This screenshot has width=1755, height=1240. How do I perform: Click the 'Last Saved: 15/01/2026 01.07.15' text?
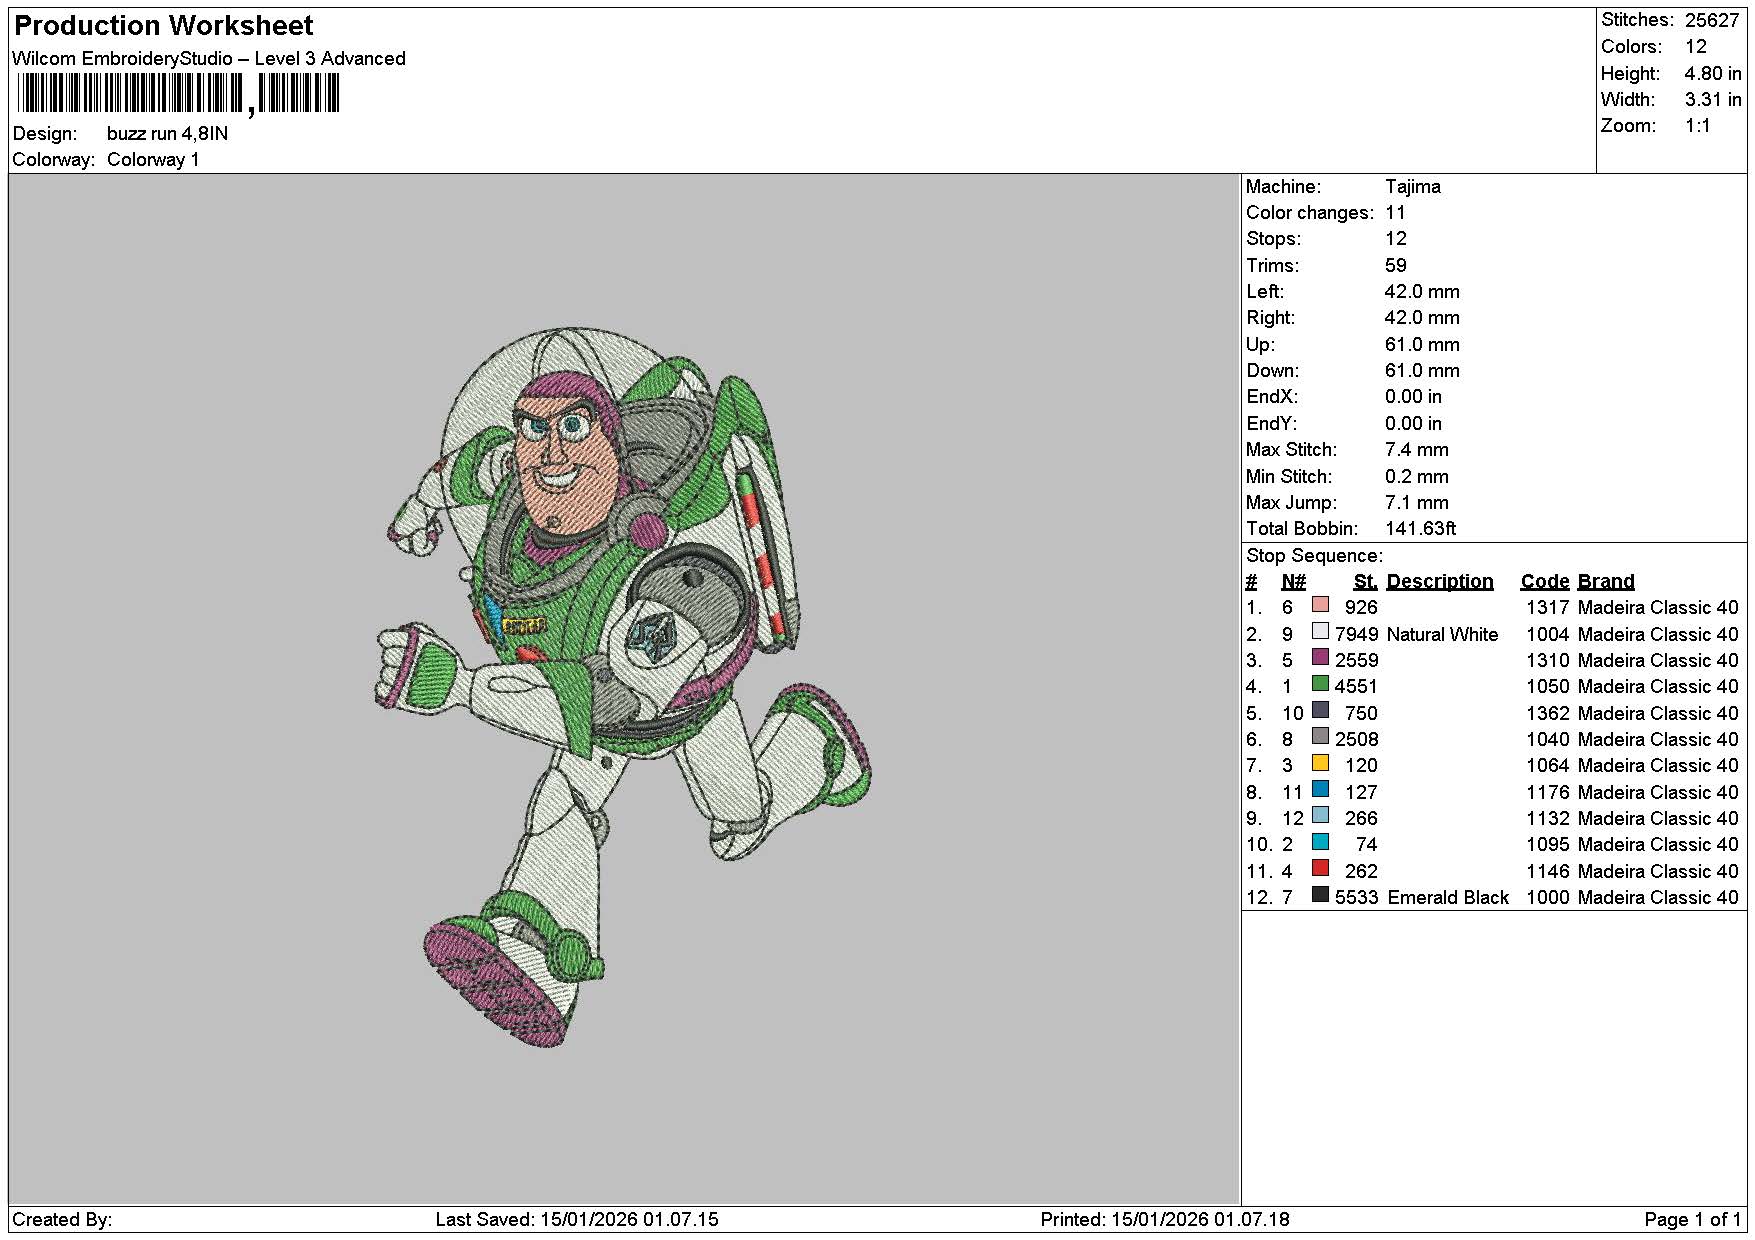click(577, 1220)
